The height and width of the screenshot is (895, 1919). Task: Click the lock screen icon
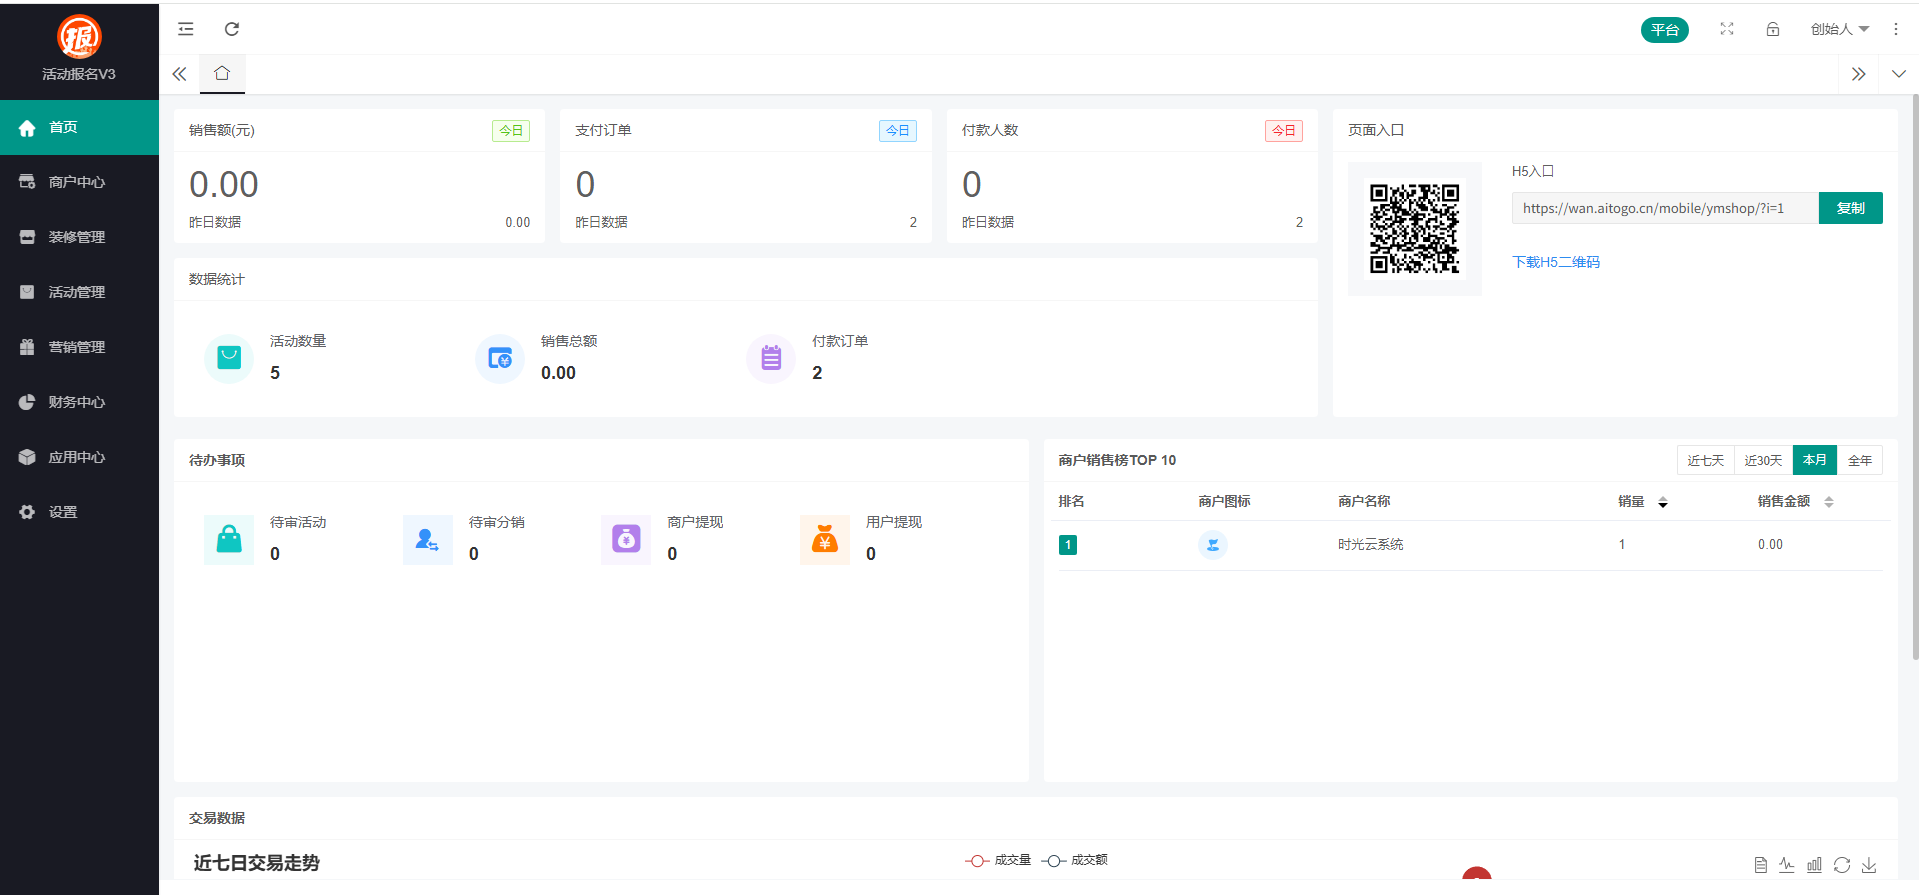point(1772,29)
